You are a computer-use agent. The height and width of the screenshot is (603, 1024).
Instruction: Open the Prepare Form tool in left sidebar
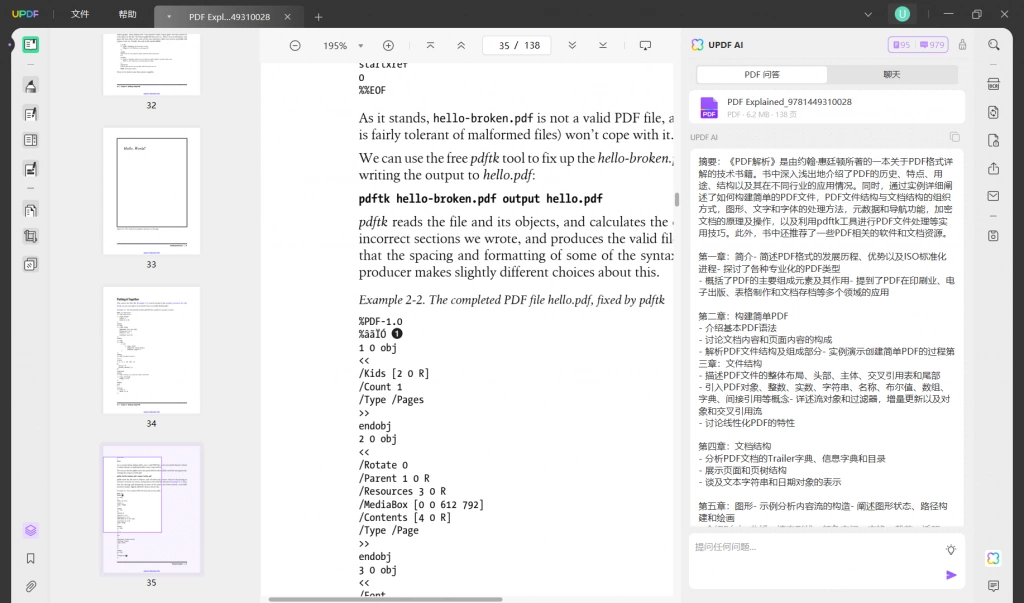point(30,140)
